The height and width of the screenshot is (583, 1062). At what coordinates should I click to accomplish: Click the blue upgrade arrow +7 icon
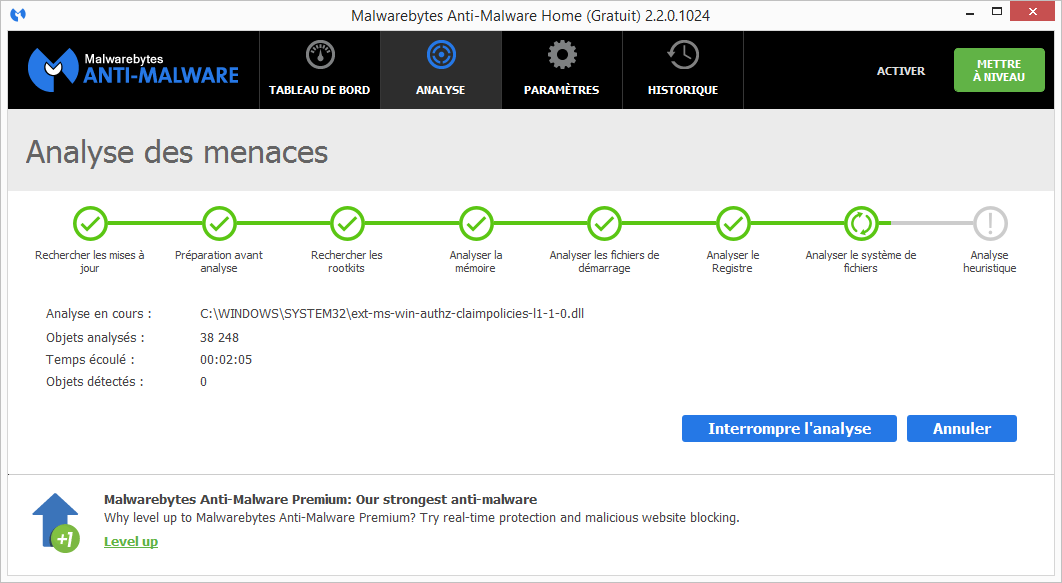coord(55,521)
